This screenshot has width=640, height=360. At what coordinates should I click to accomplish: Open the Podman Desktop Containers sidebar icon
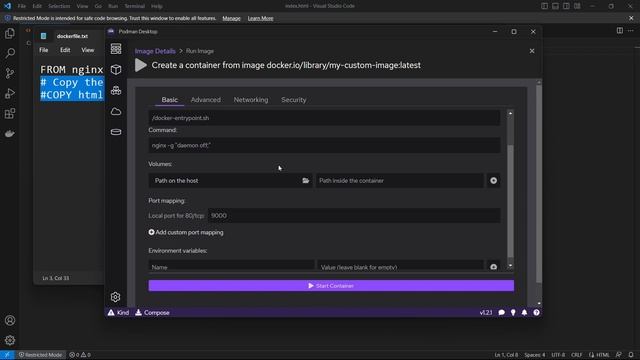click(116, 49)
